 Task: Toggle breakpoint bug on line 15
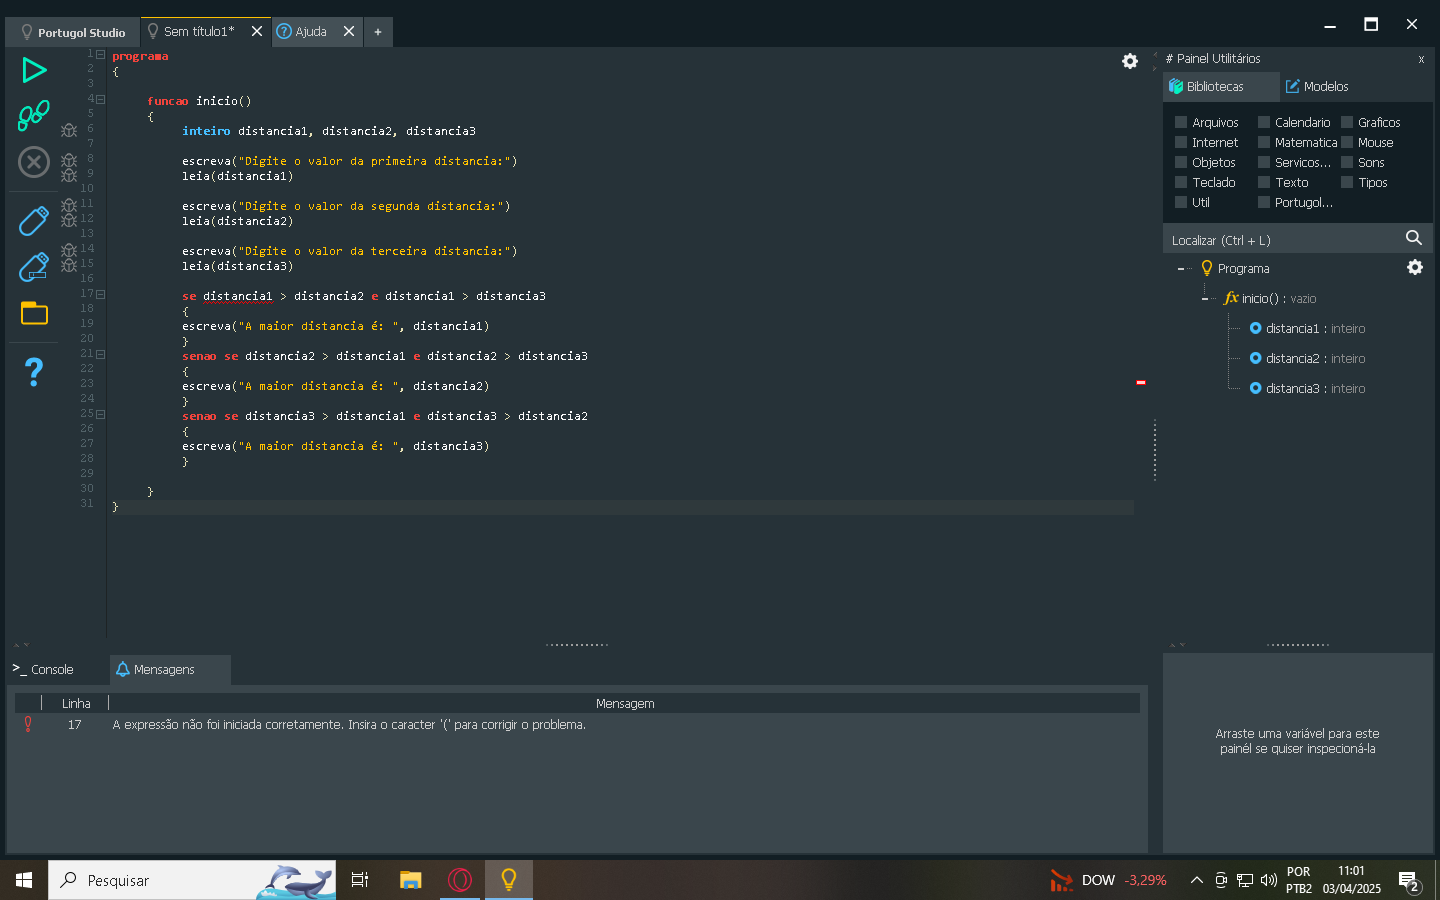[69, 265]
